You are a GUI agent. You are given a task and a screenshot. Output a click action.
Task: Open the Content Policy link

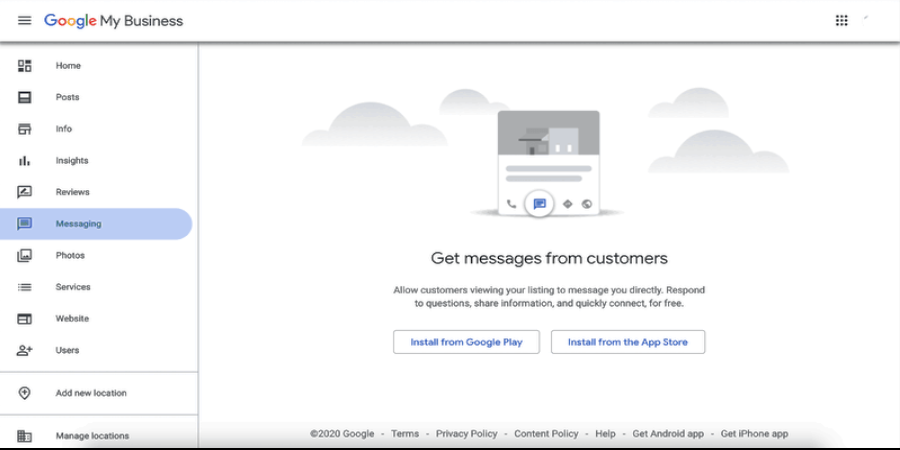pyautogui.click(x=546, y=434)
